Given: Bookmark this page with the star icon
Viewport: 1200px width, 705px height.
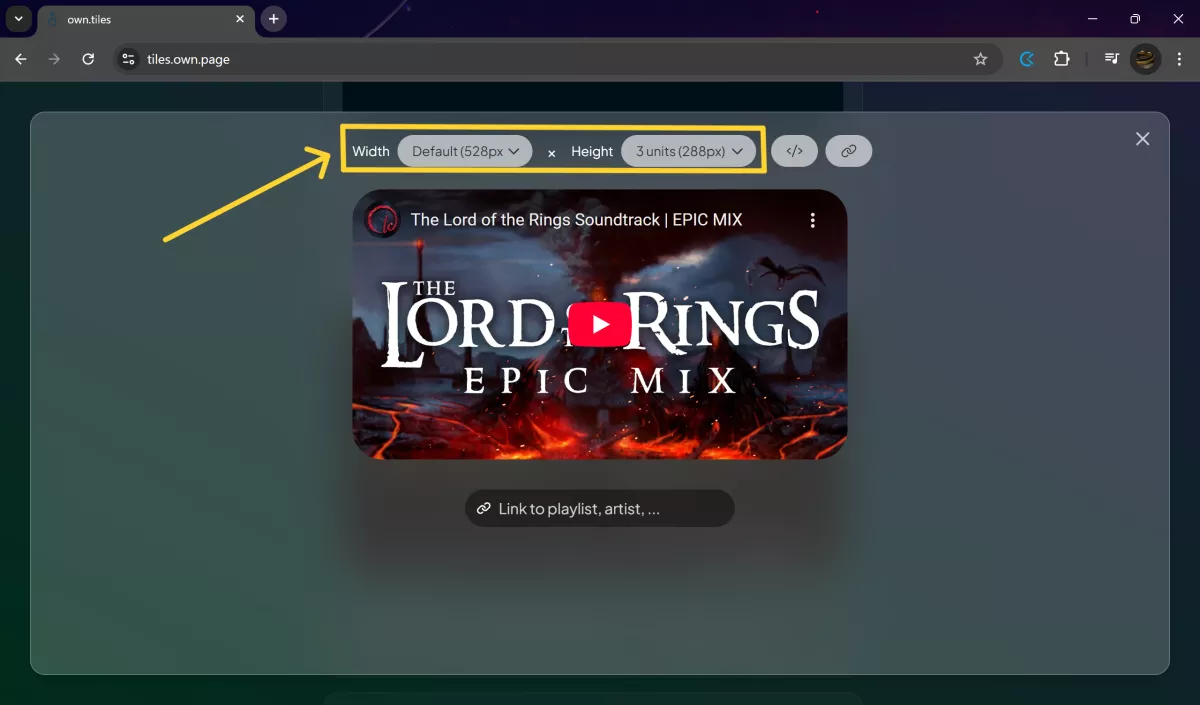Looking at the screenshot, I should pyautogui.click(x=980, y=59).
